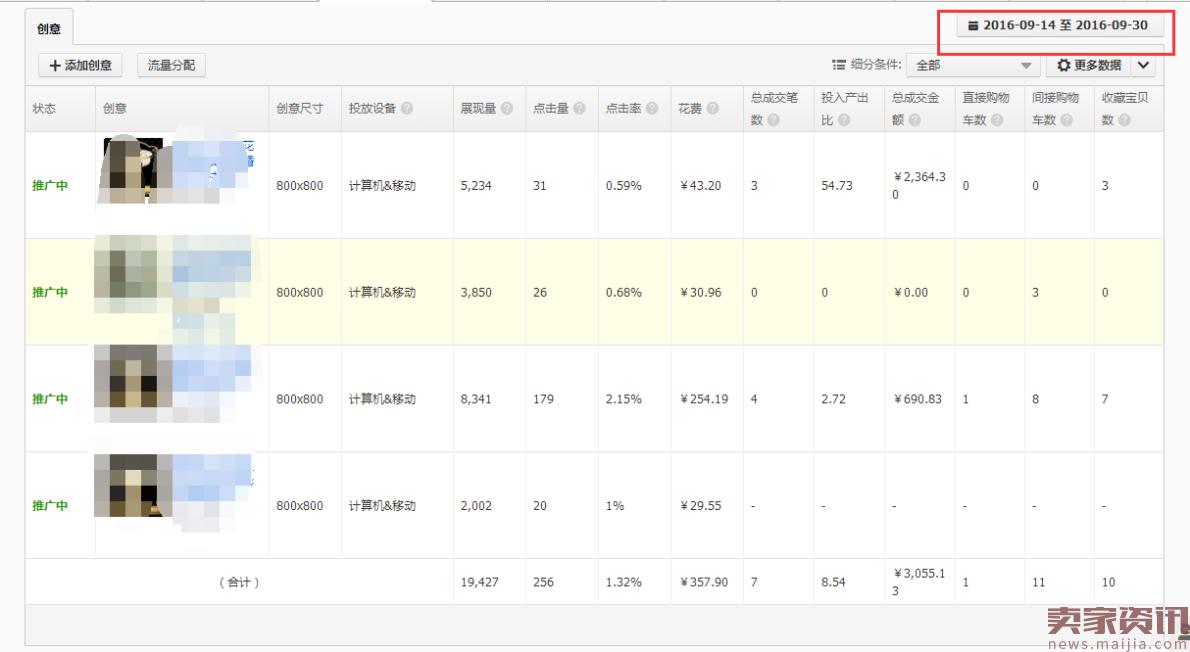Click the 创意尺寸 column header

pos(300,109)
